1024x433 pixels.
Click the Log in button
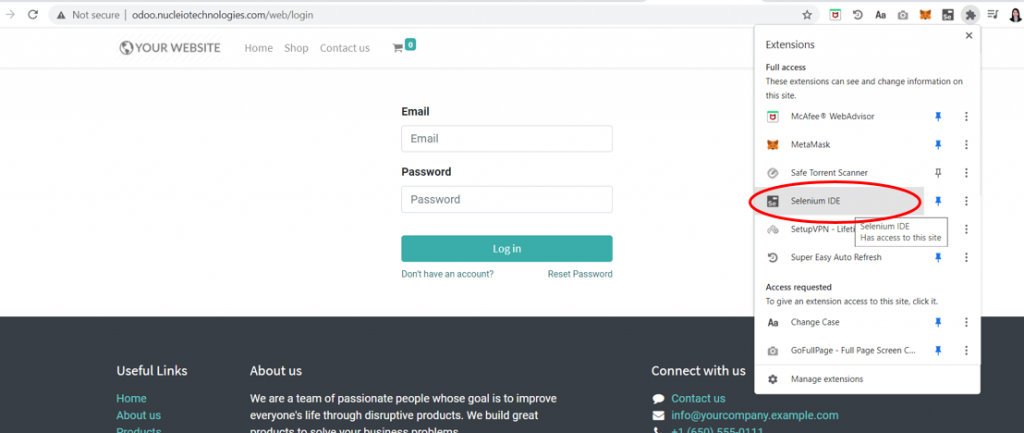[507, 249]
